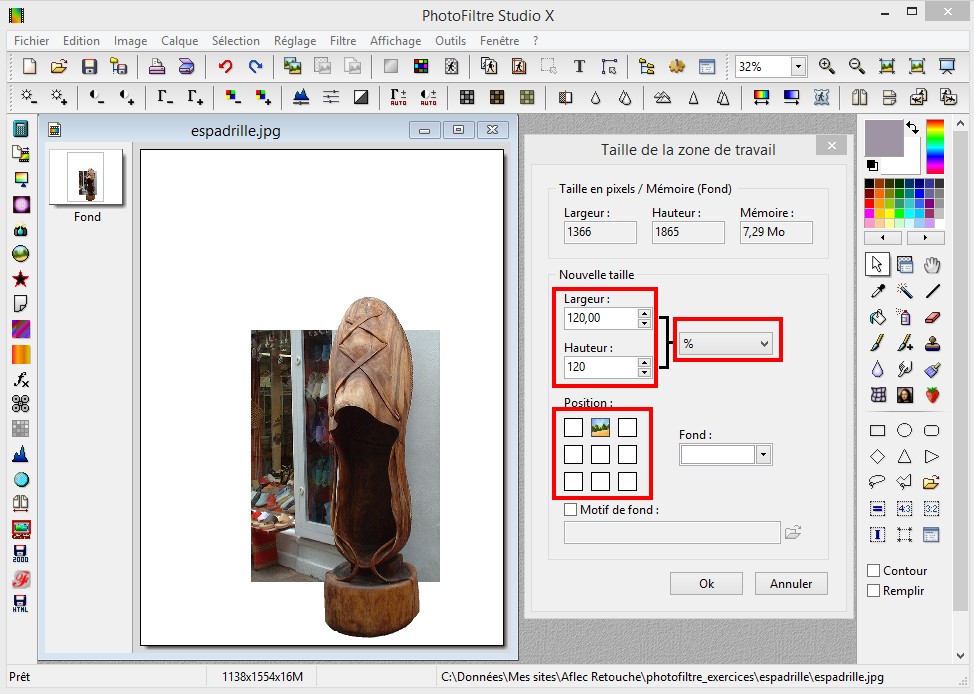Click the red star icon in left sidebar

pyautogui.click(x=20, y=278)
